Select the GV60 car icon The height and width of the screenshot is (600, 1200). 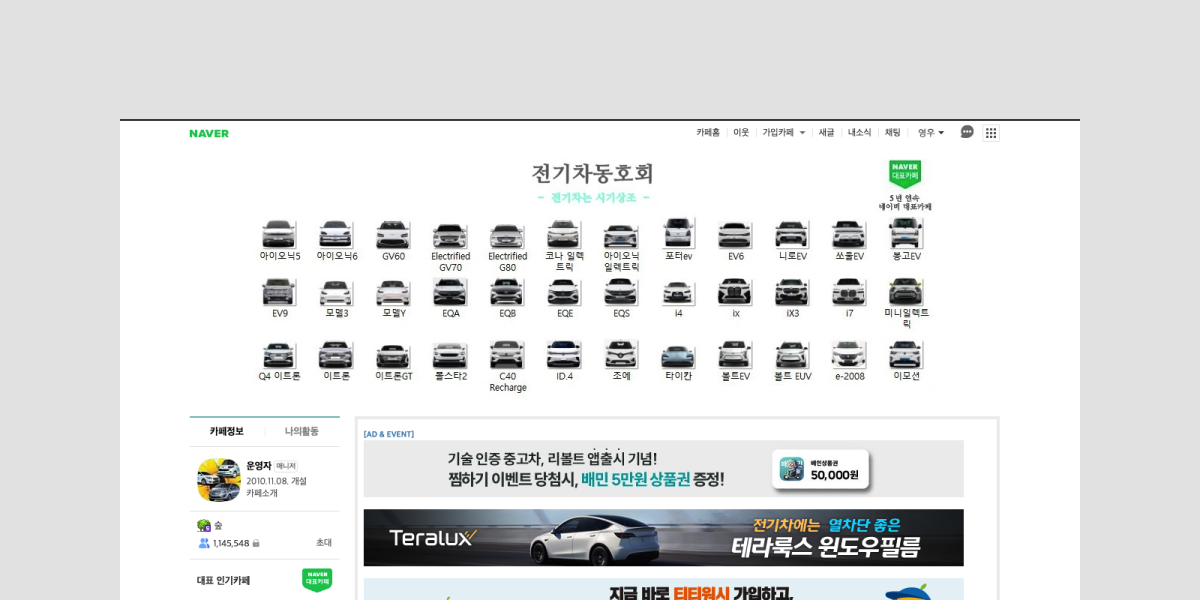coord(393,235)
